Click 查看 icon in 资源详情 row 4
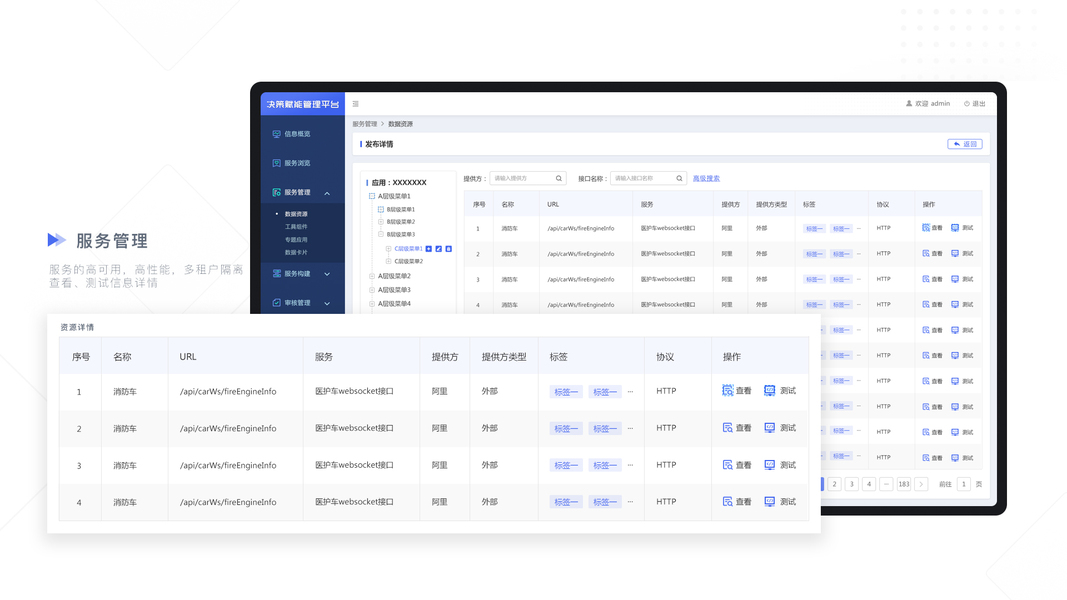The width and height of the screenshot is (1067, 600). pos(727,501)
